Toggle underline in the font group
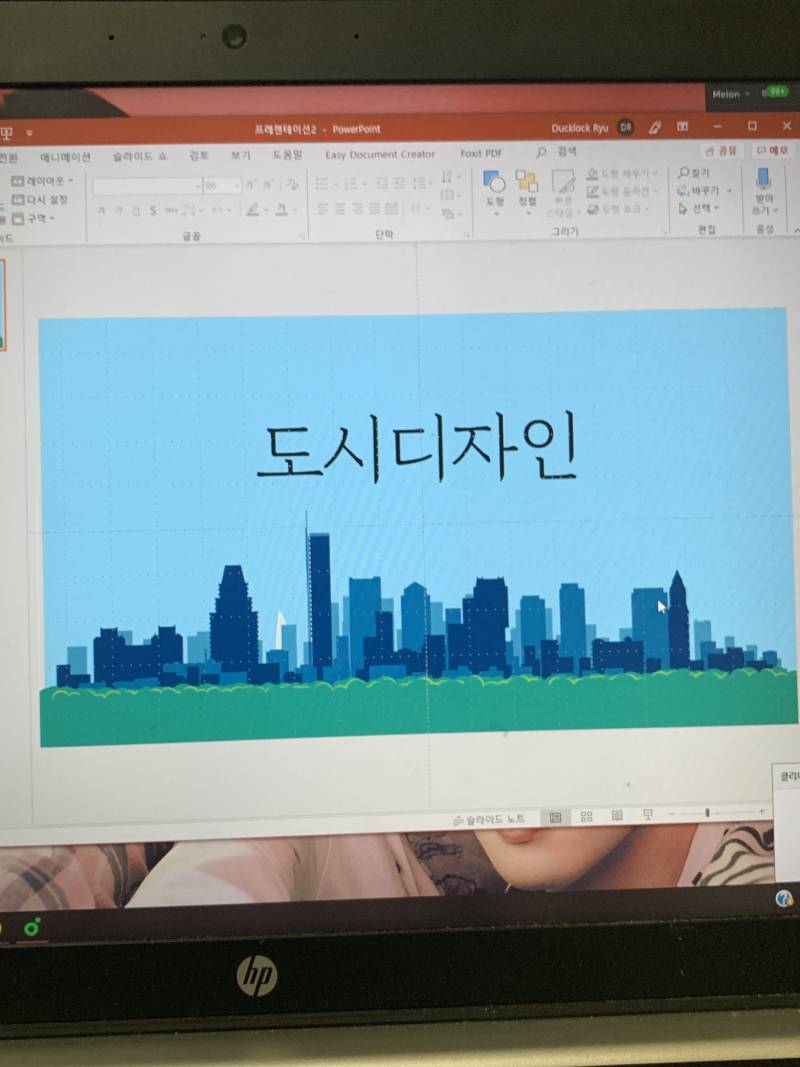The image size is (800, 1067). pos(136,210)
